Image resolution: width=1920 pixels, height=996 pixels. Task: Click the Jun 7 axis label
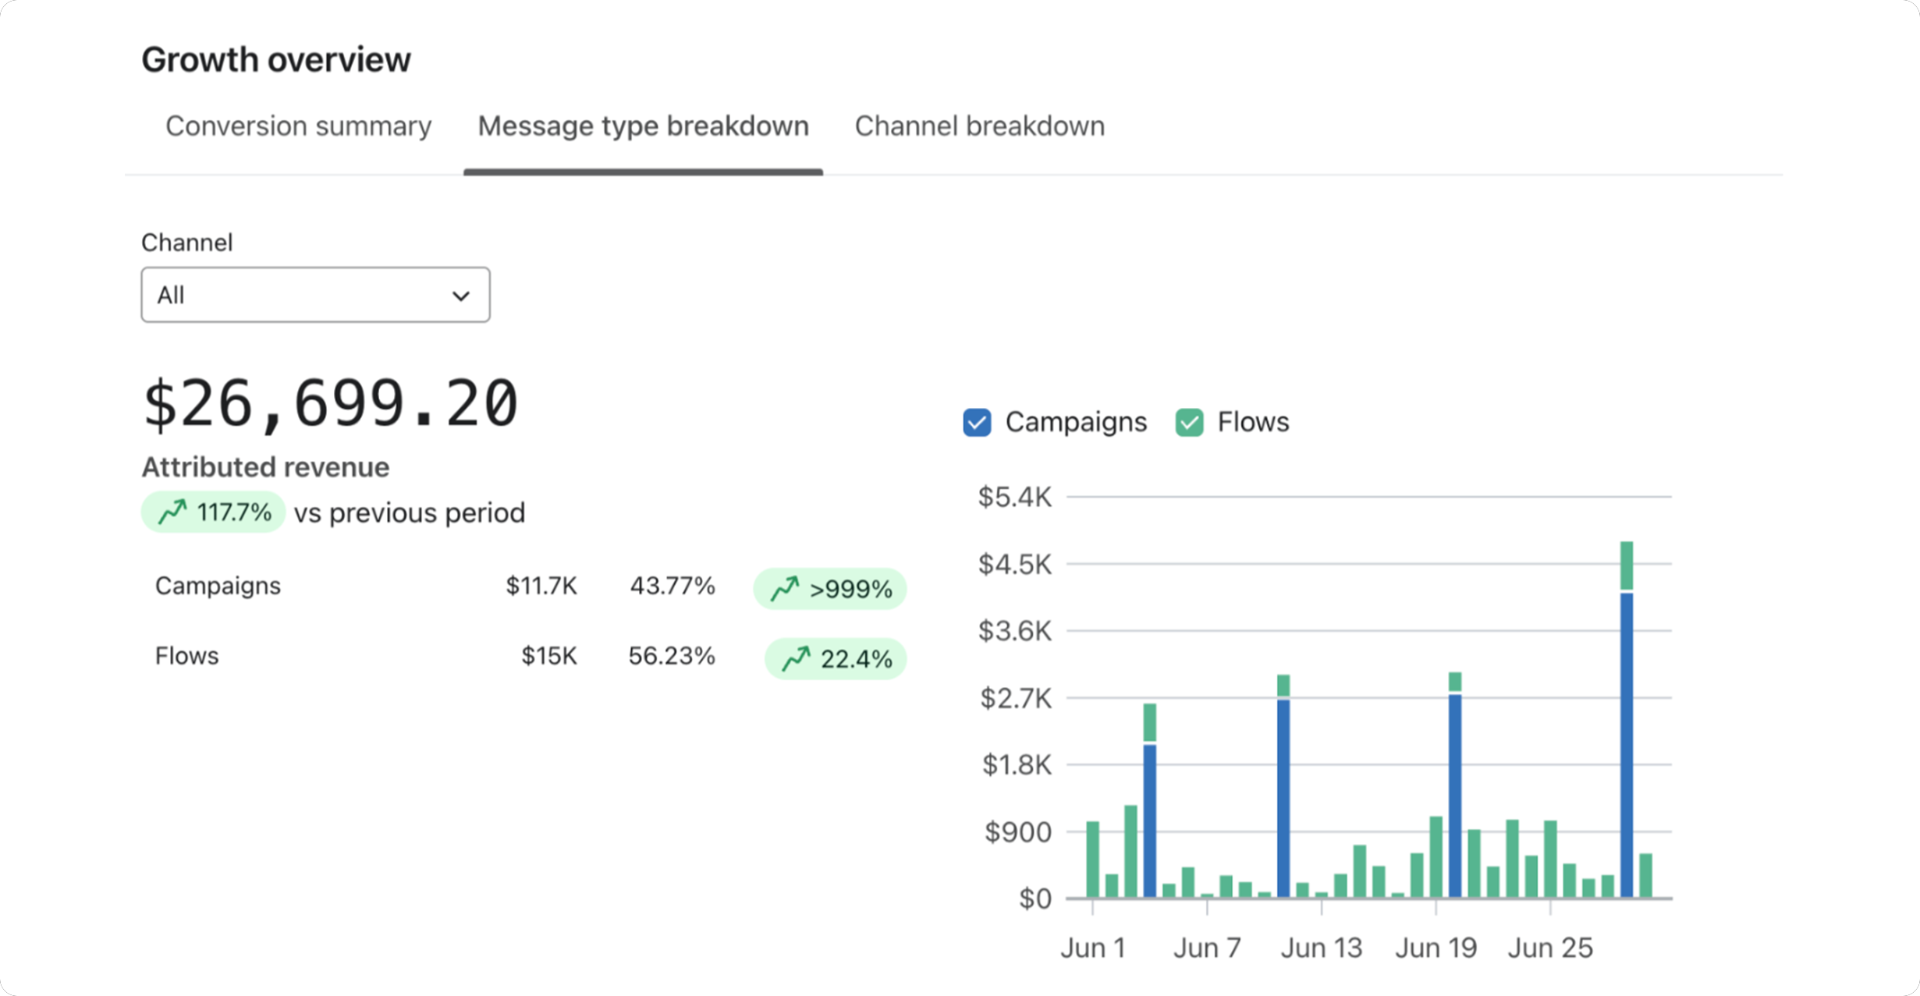[x=1207, y=948]
